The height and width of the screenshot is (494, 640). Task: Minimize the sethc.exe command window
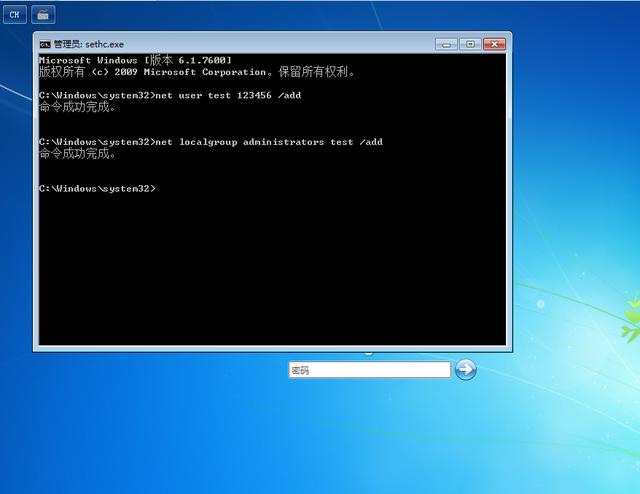click(446, 44)
